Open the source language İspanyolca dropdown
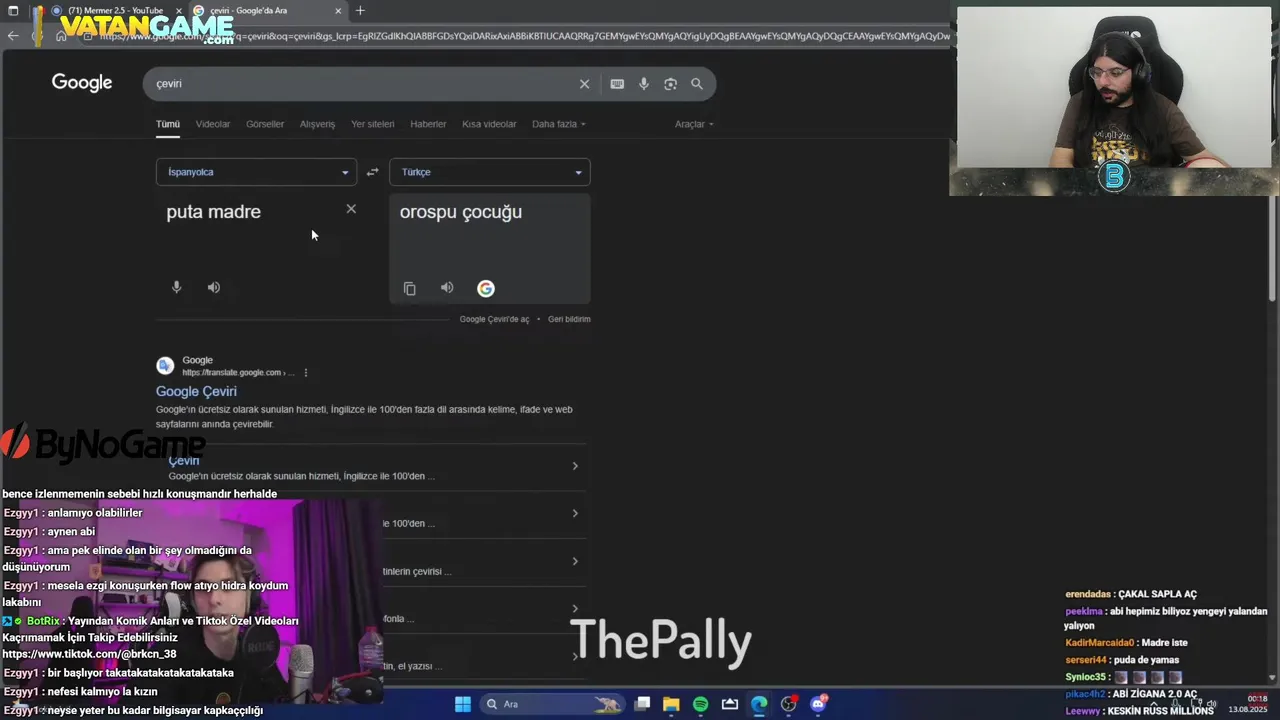 coord(256,172)
